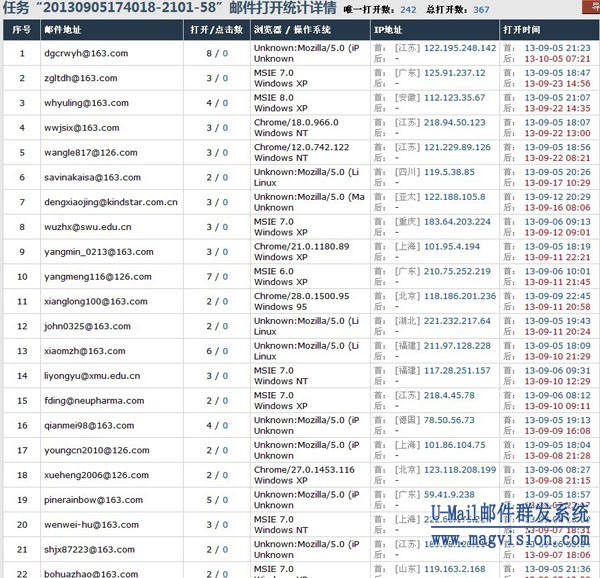This screenshot has height=578, width=600.
Task: Click the 367 total opens count
Action: (x=481, y=10)
